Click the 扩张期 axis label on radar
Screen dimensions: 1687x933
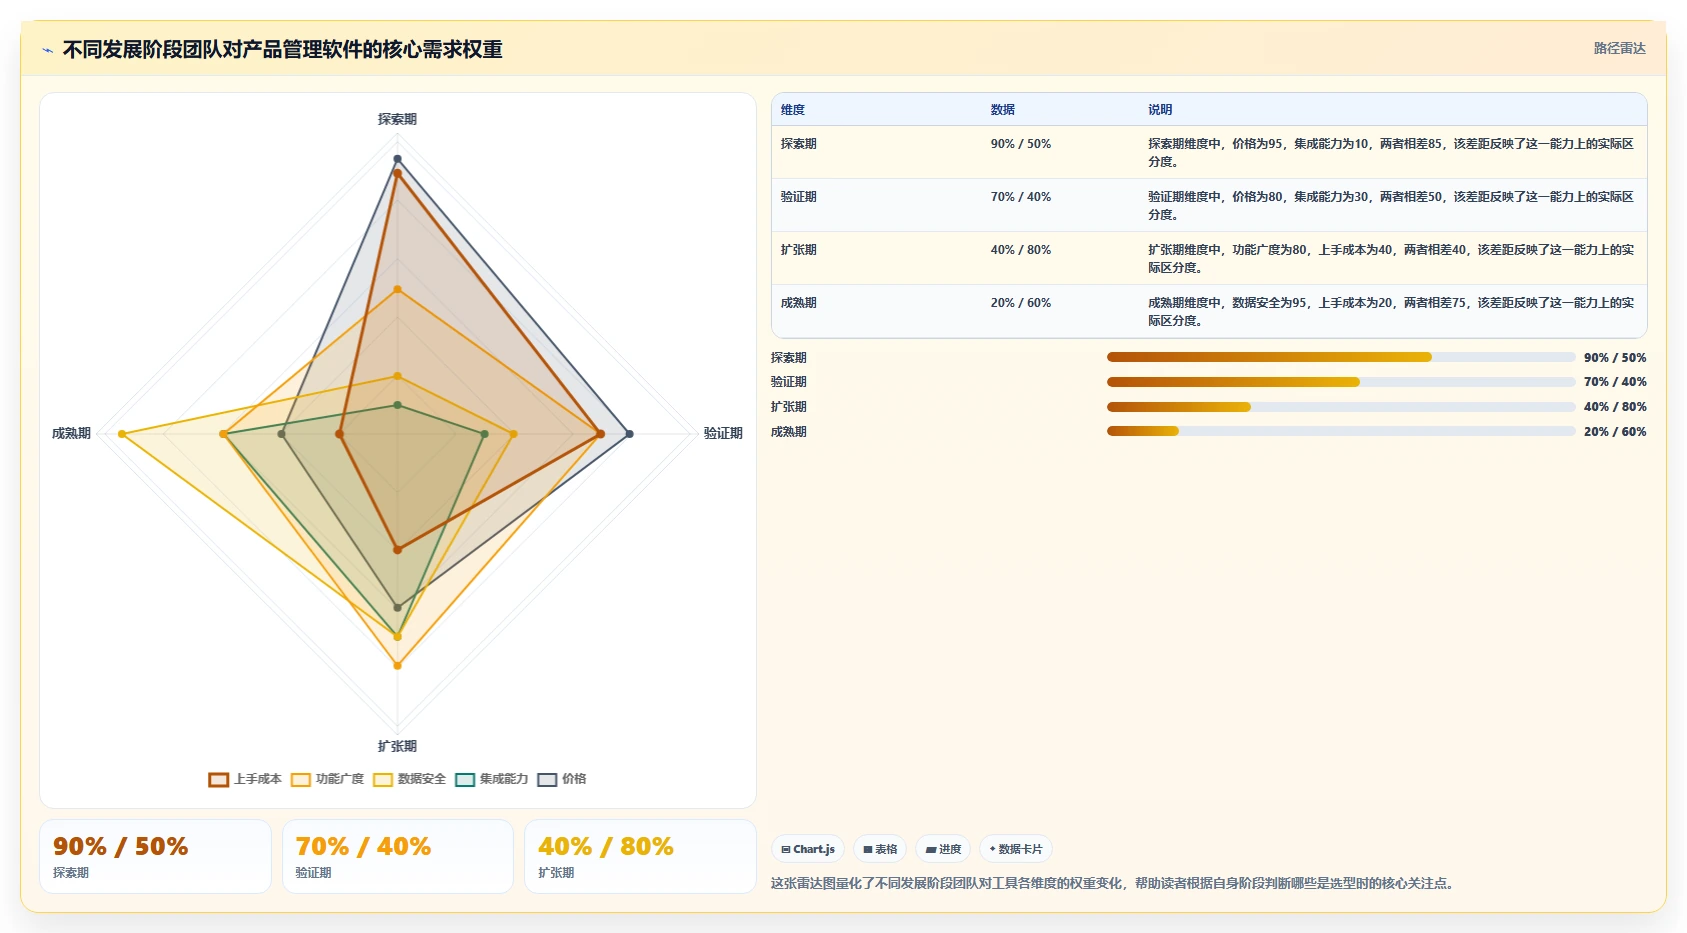[397, 746]
